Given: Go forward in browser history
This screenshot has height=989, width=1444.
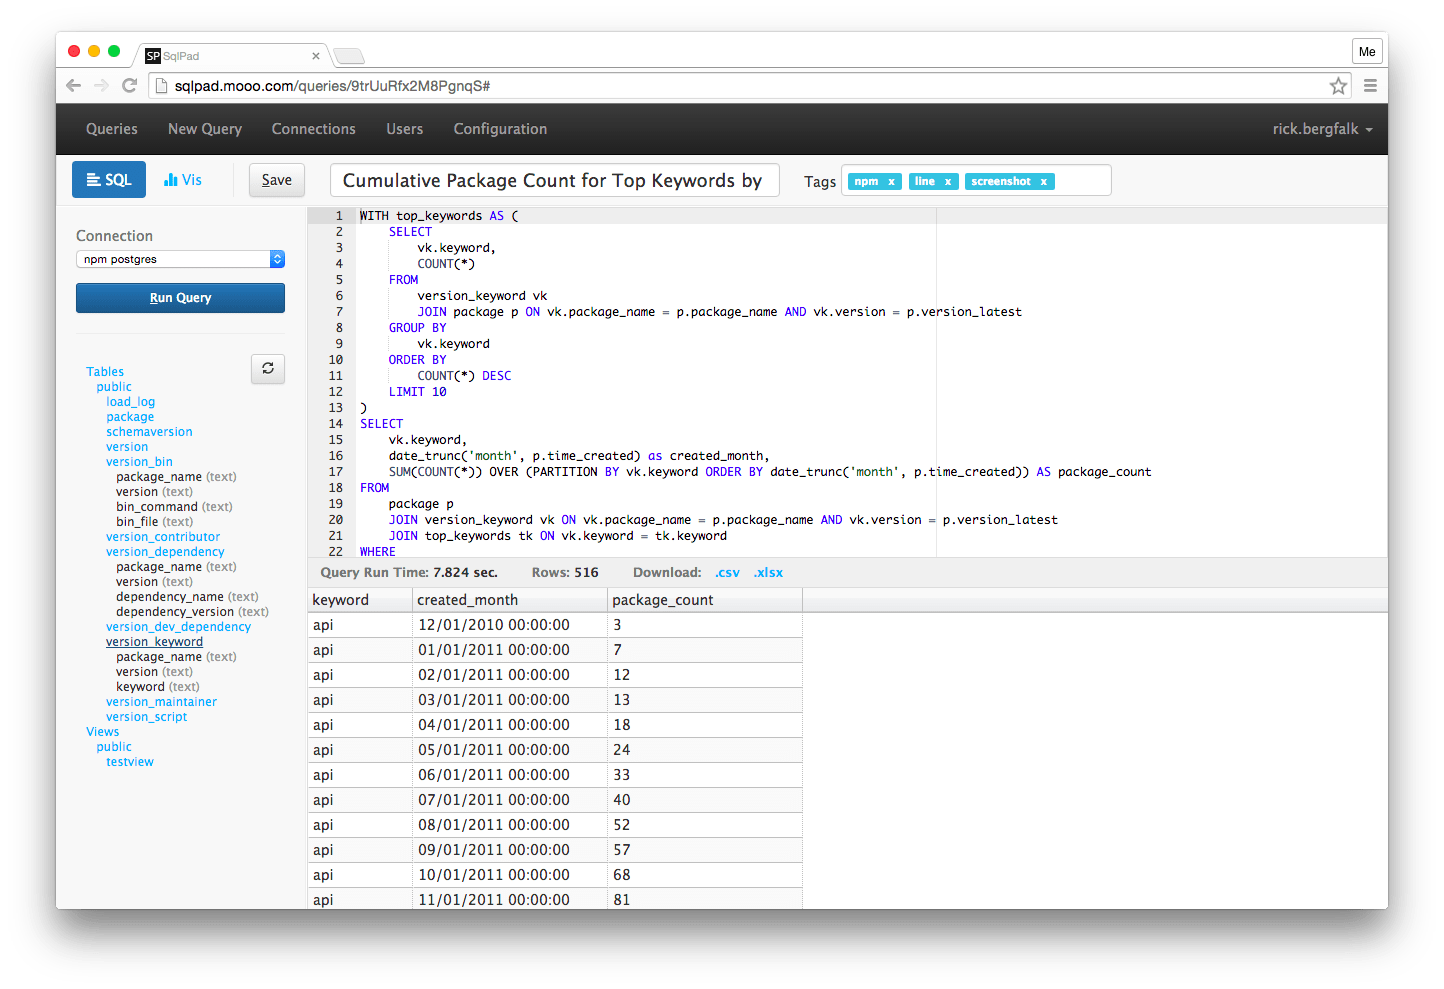Looking at the screenshot, I should 101,86.
